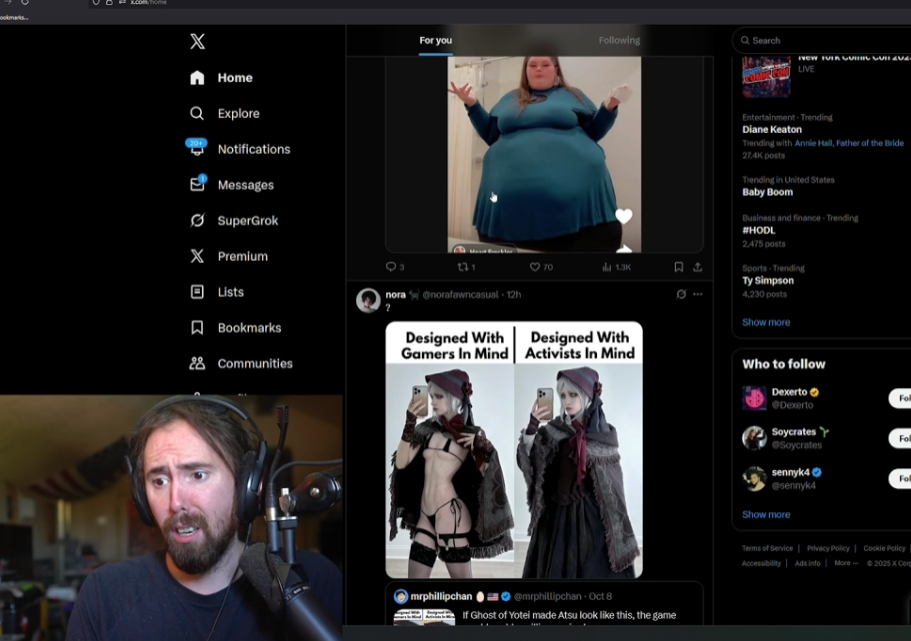Screen dimensions: 911x641
Task: Open the SuperGrok menu label
Action: click(x=248, y=220)
